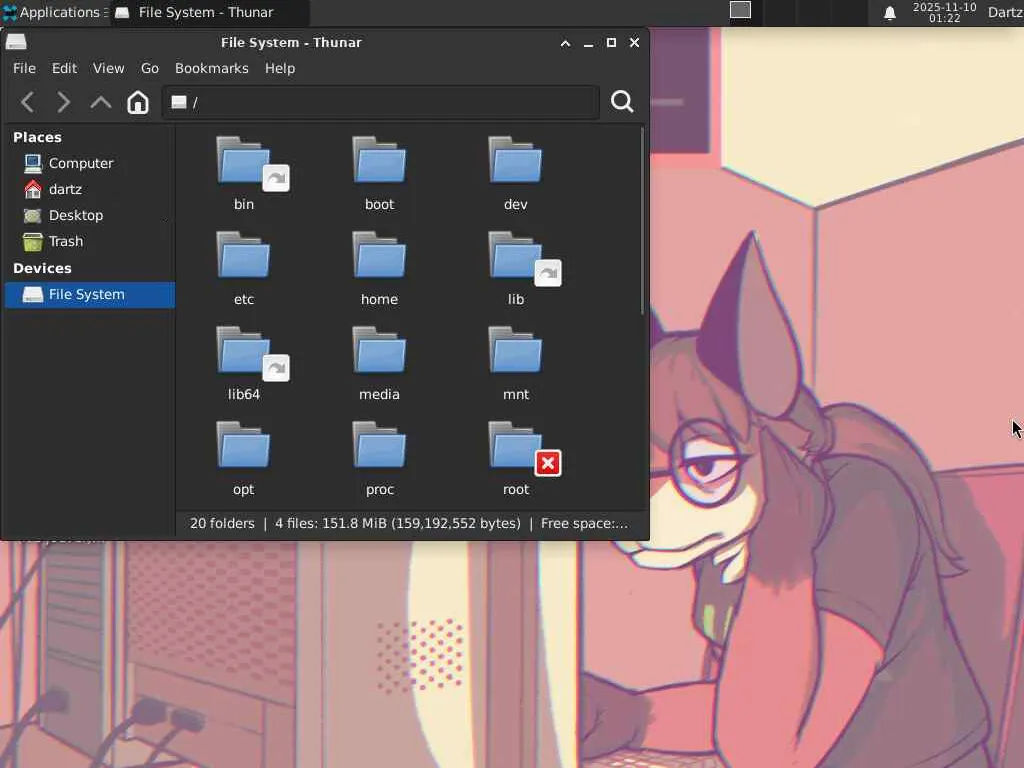
Task: Open the home folder toolbar icon
Action: (x=138, y=103)
